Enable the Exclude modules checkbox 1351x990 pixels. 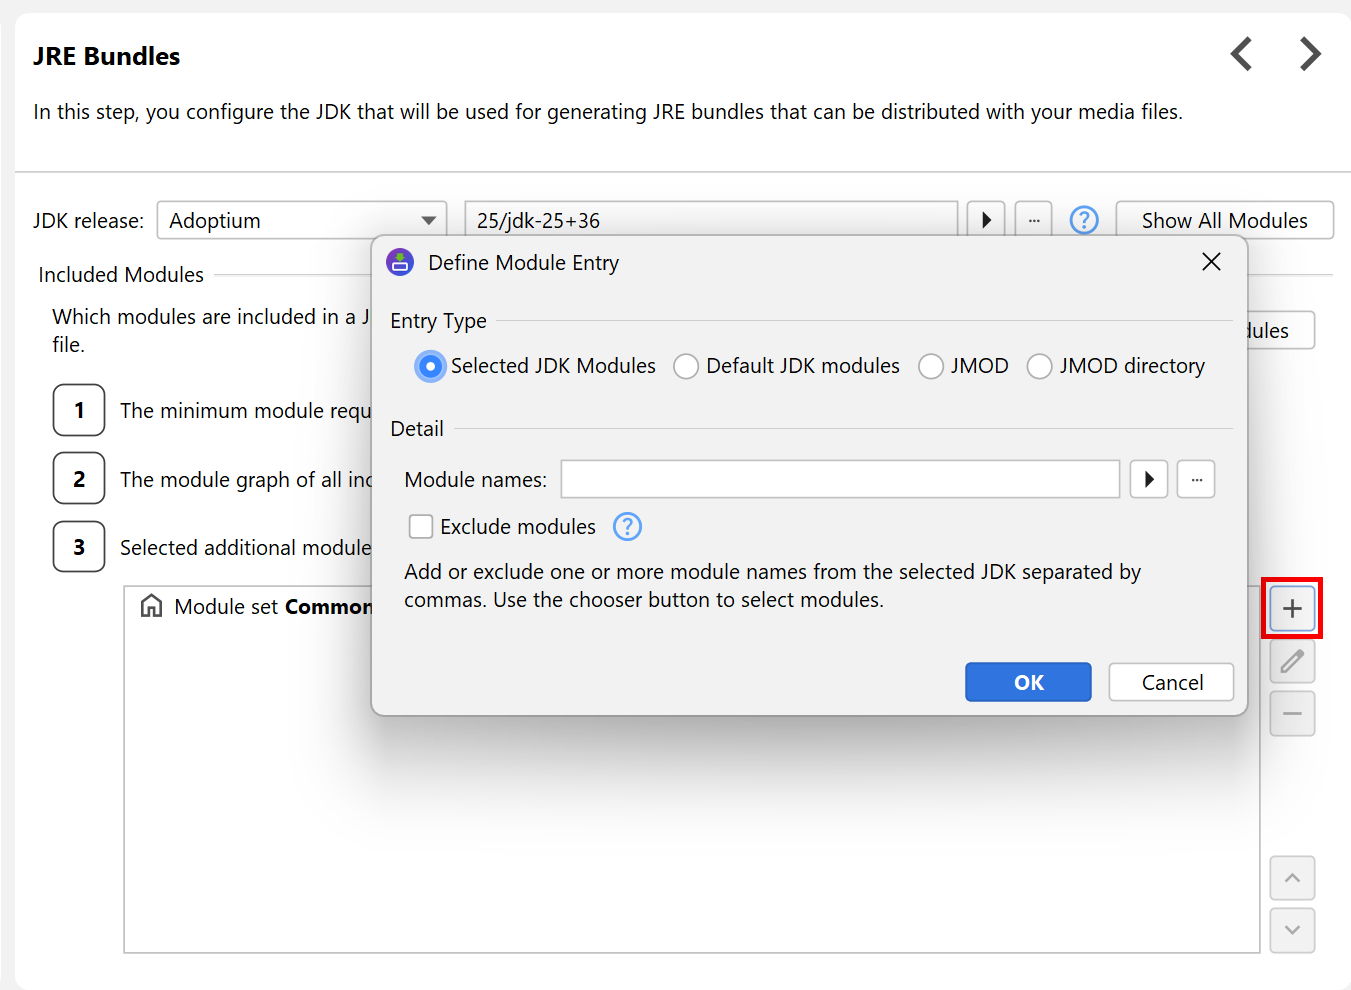(x=421, y=527)
